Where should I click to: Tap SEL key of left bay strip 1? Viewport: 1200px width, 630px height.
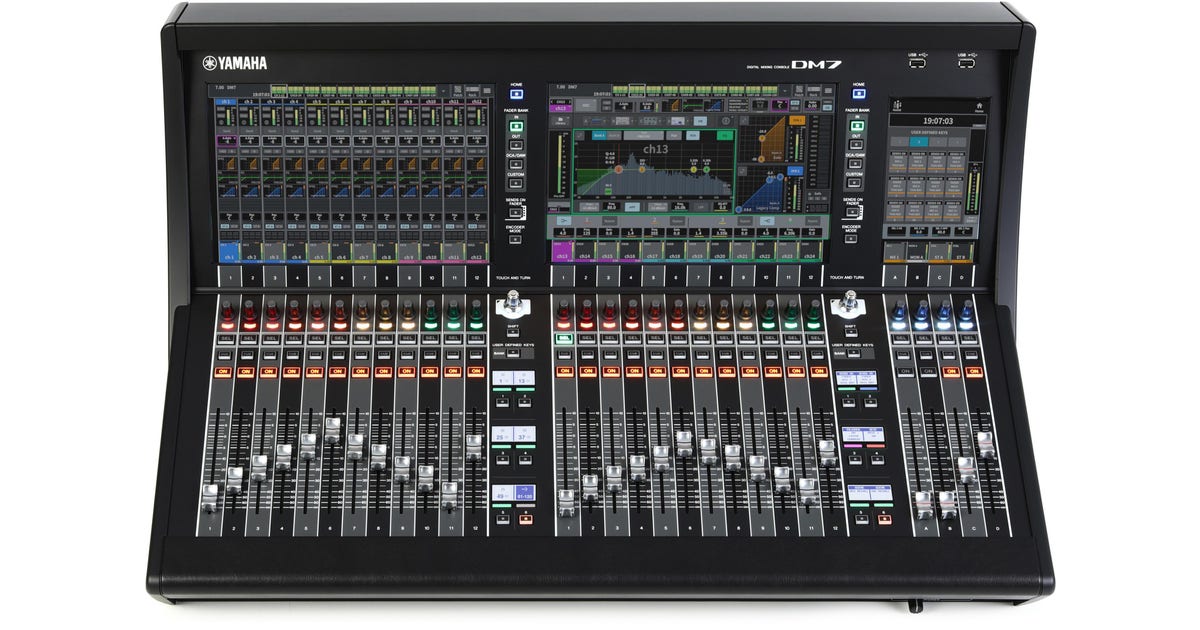227,339
